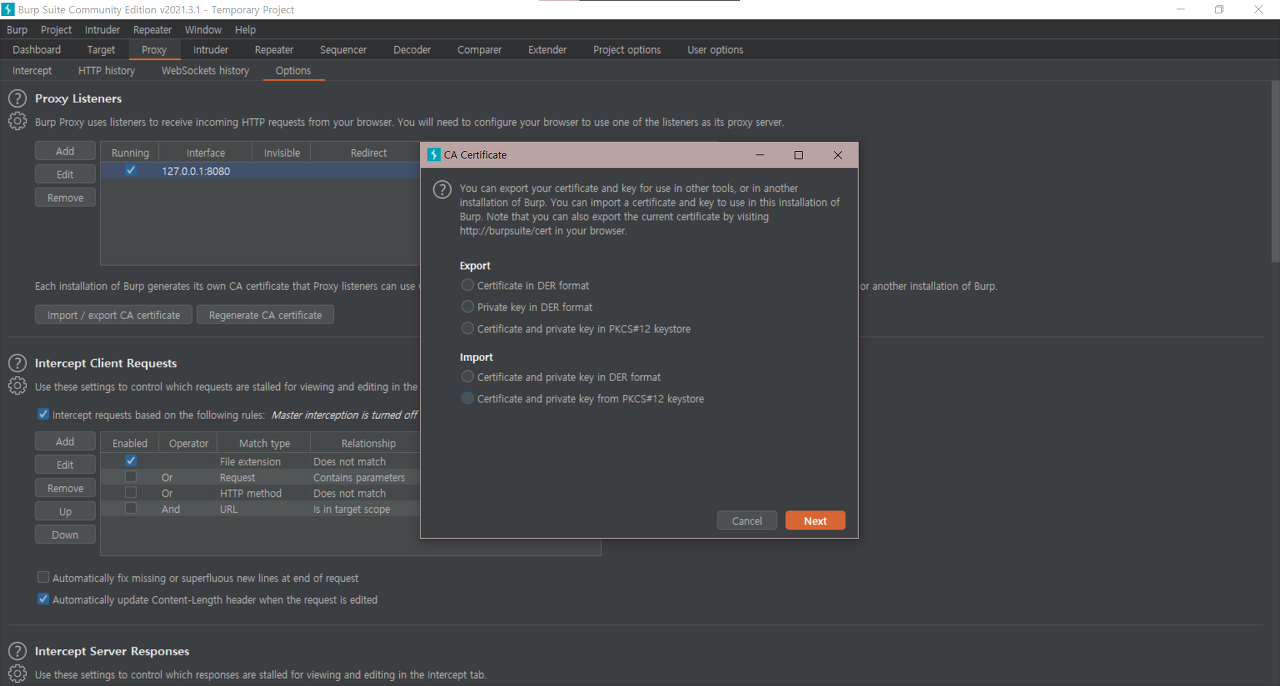1280x686 pixels.
Task: Click Burp Suite logo in main title bar
Action: (8, 9)
